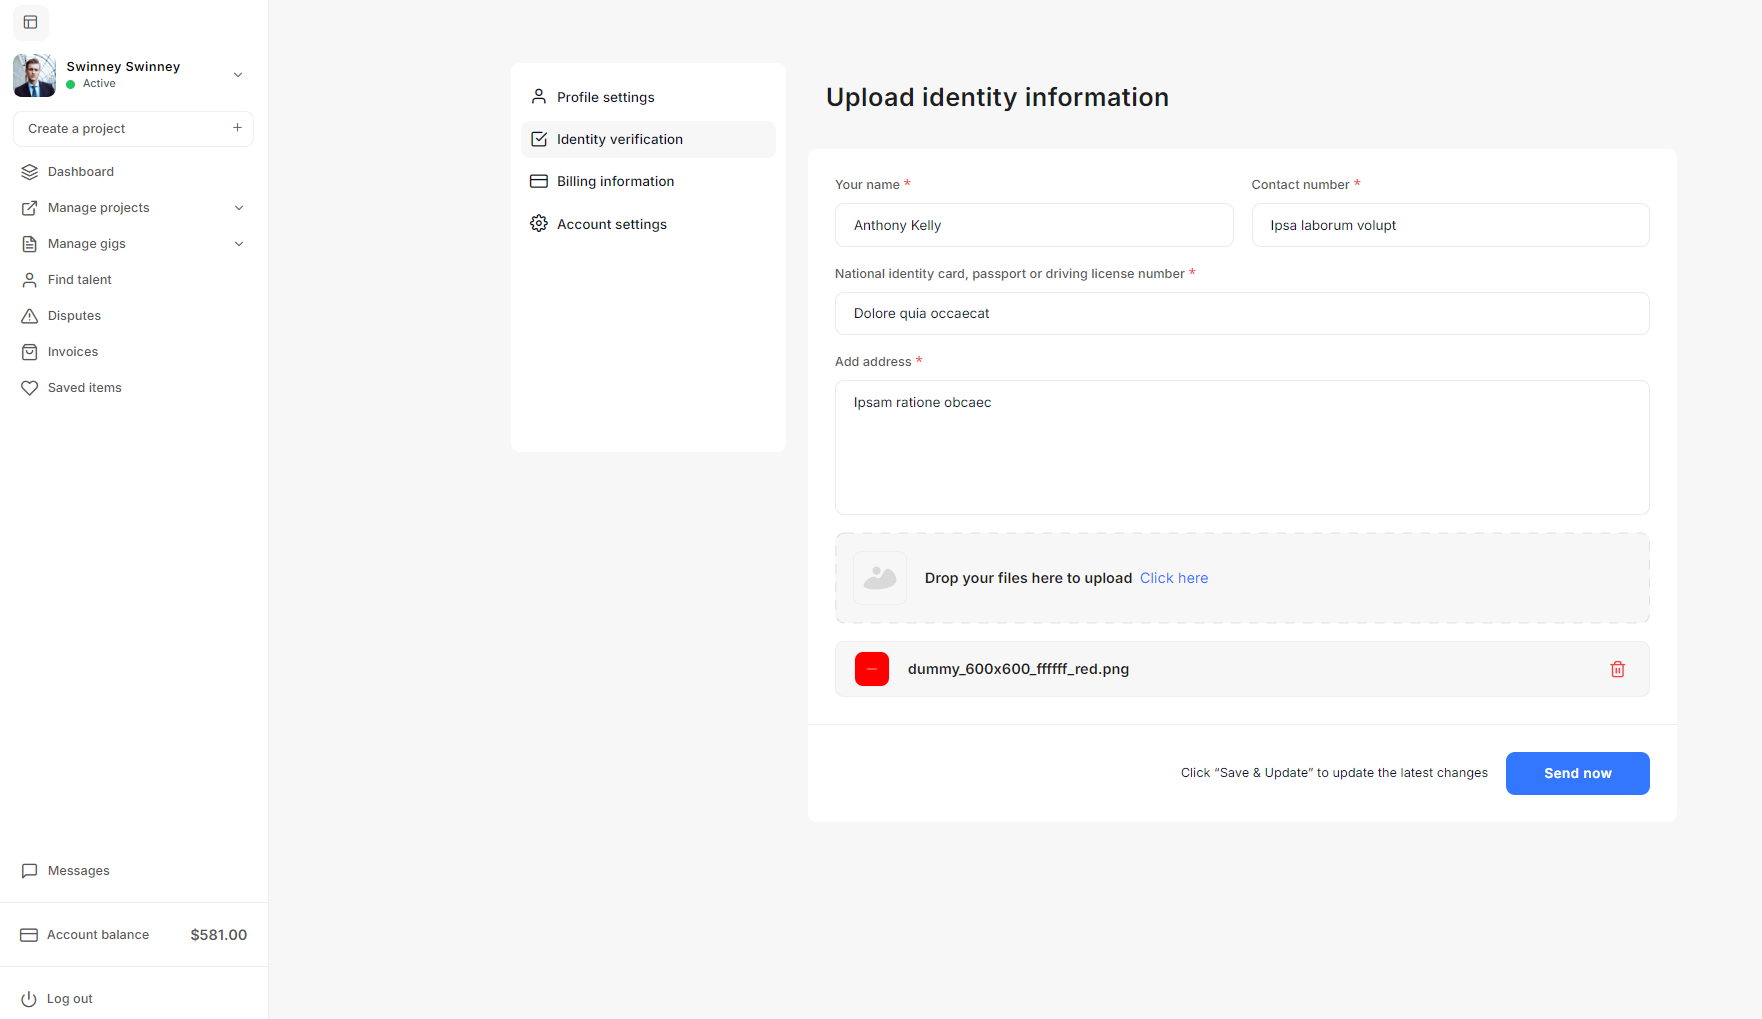Open the Swinney Swinney user dropdown
Viewport: 1762px width, 1019px height.
coord(238,75)
